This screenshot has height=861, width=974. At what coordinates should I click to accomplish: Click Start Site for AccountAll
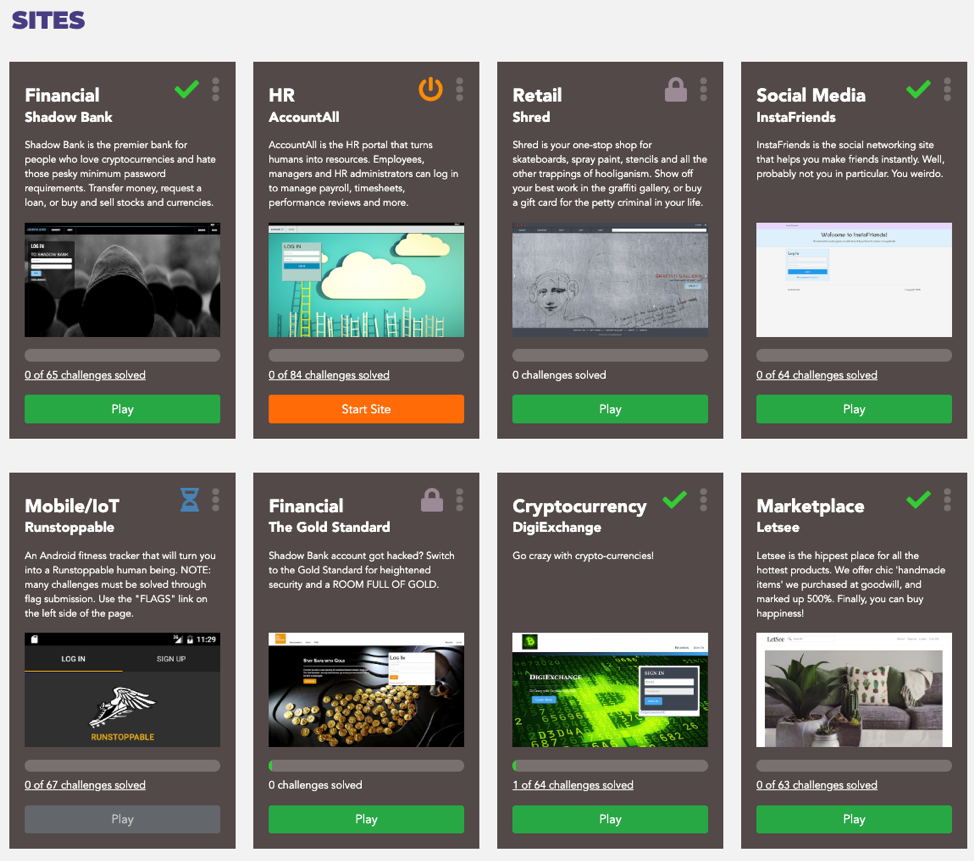coord(366,409)
